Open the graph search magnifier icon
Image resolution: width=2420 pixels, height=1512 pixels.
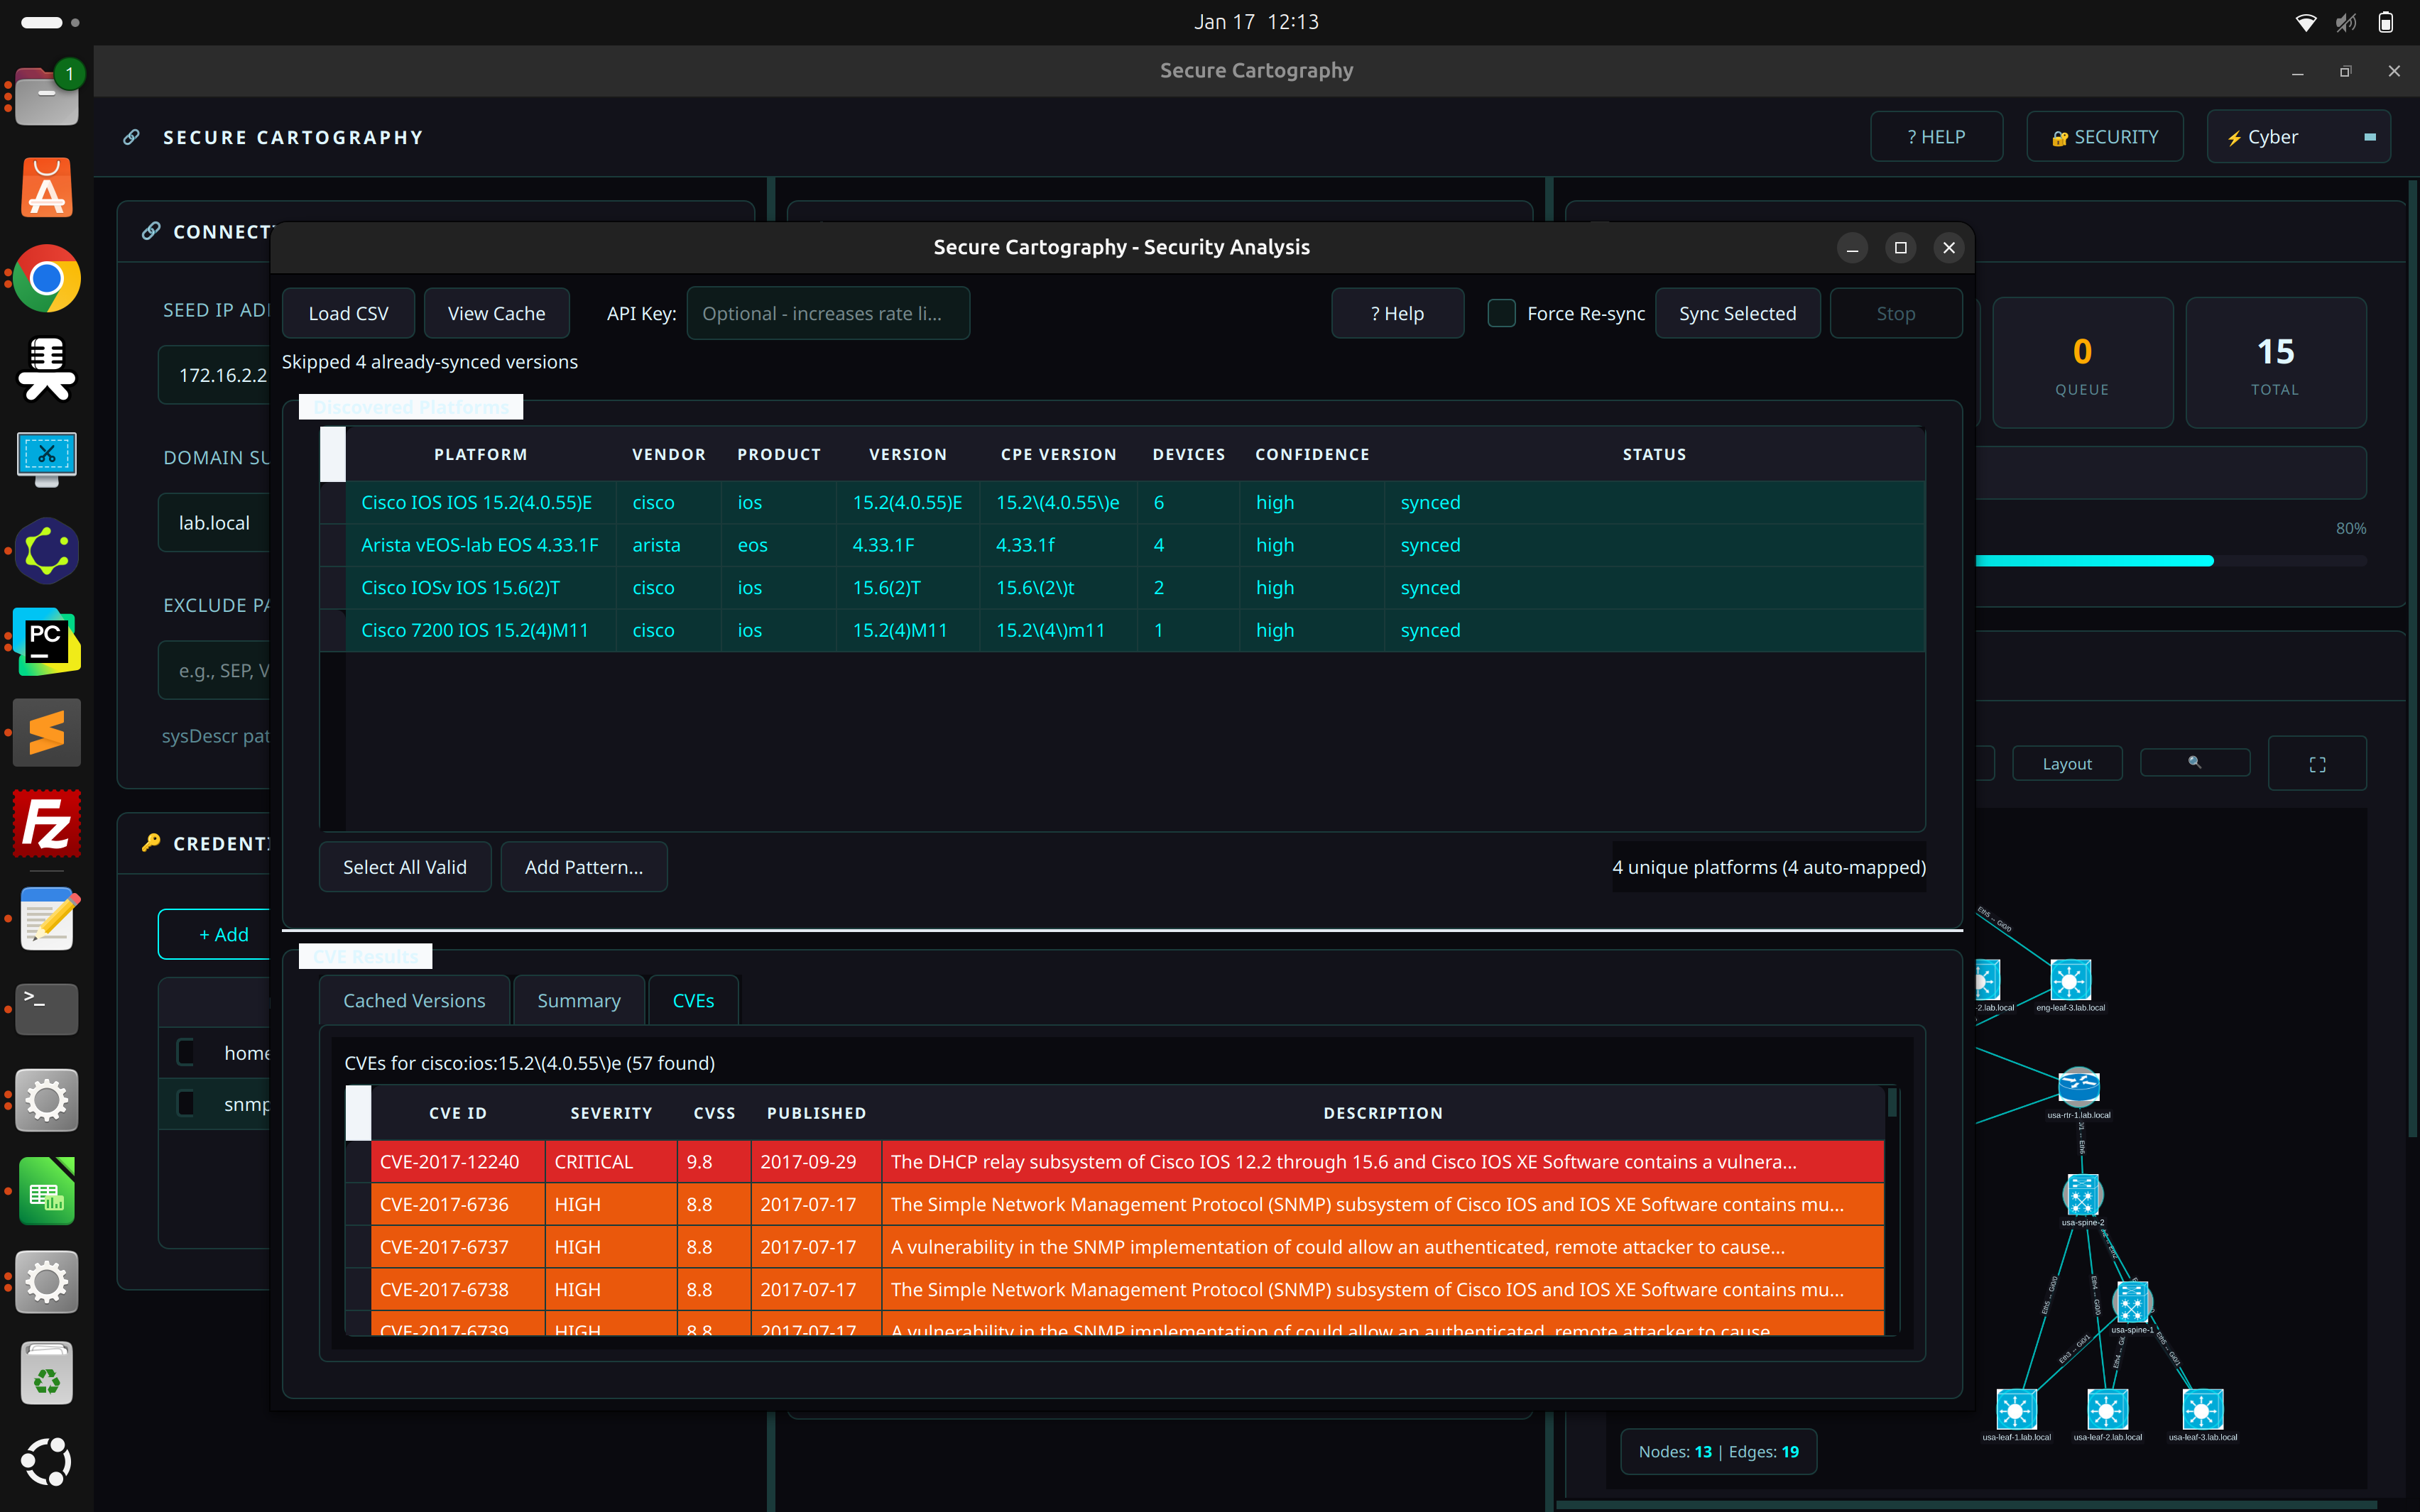pos(2194,763)
